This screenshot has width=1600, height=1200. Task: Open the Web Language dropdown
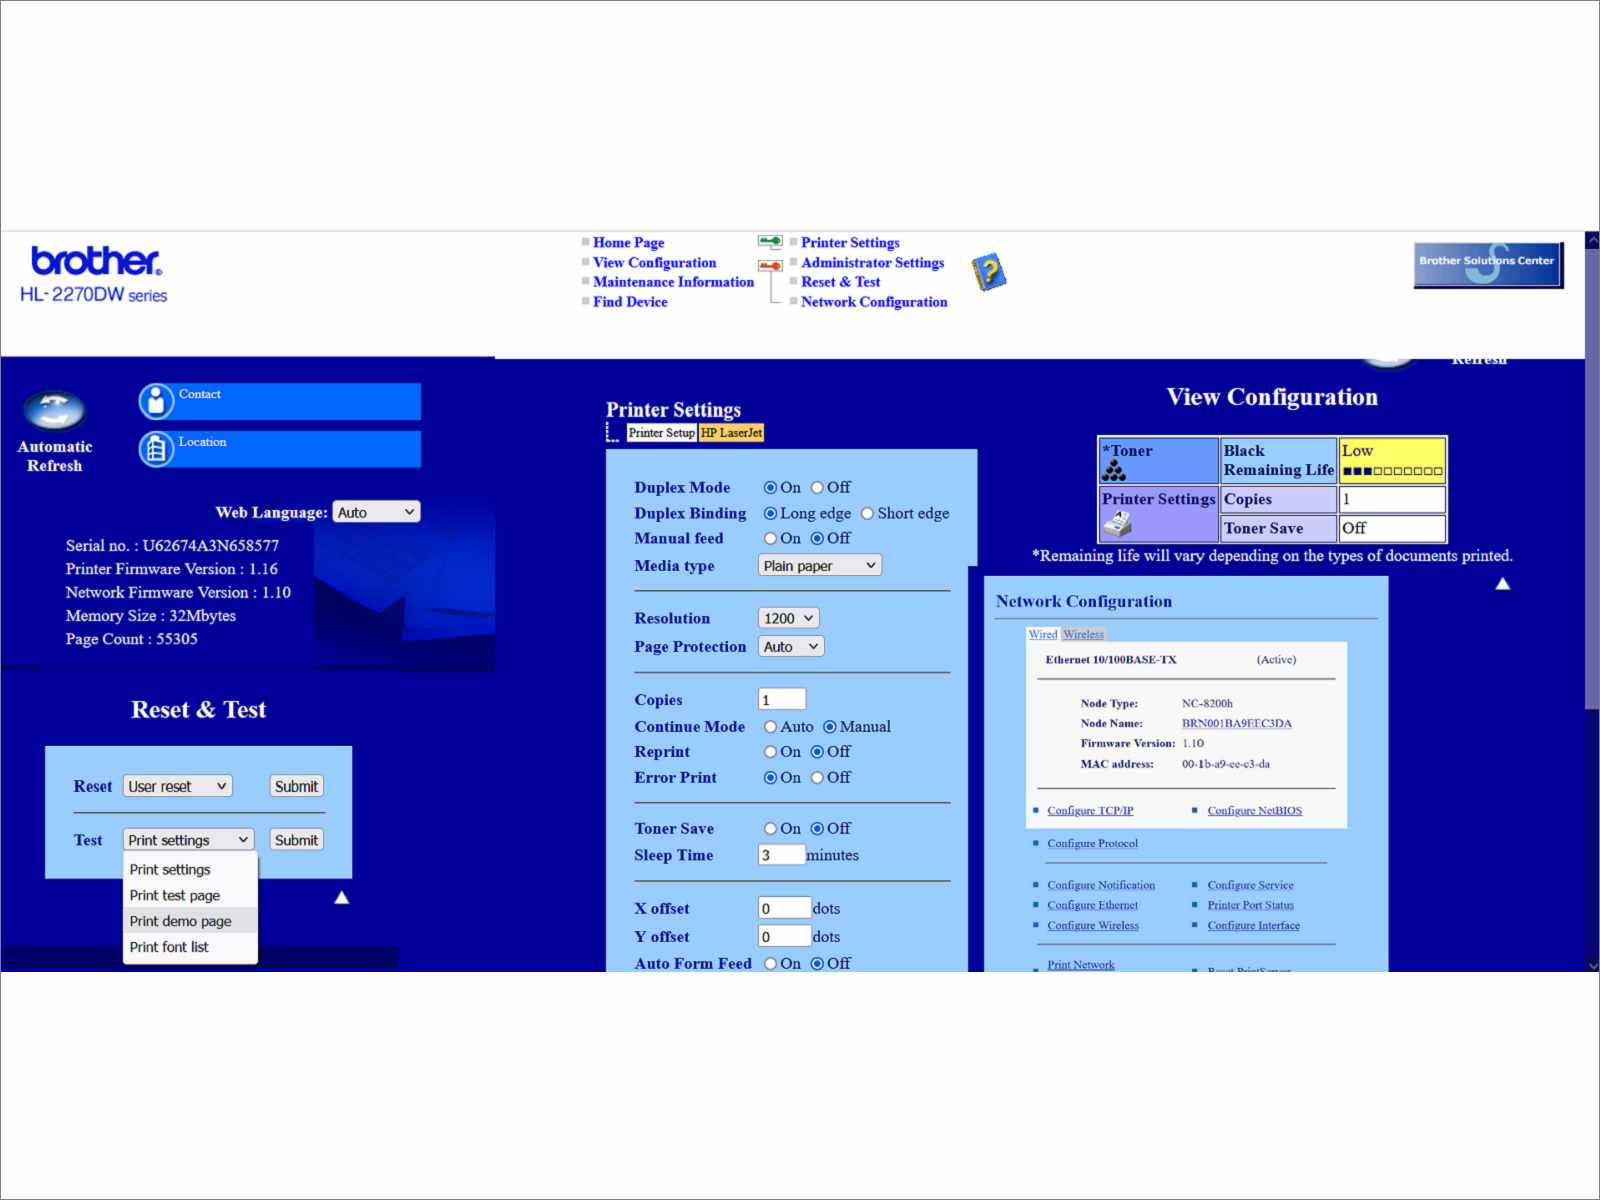(x=376, y=512)
